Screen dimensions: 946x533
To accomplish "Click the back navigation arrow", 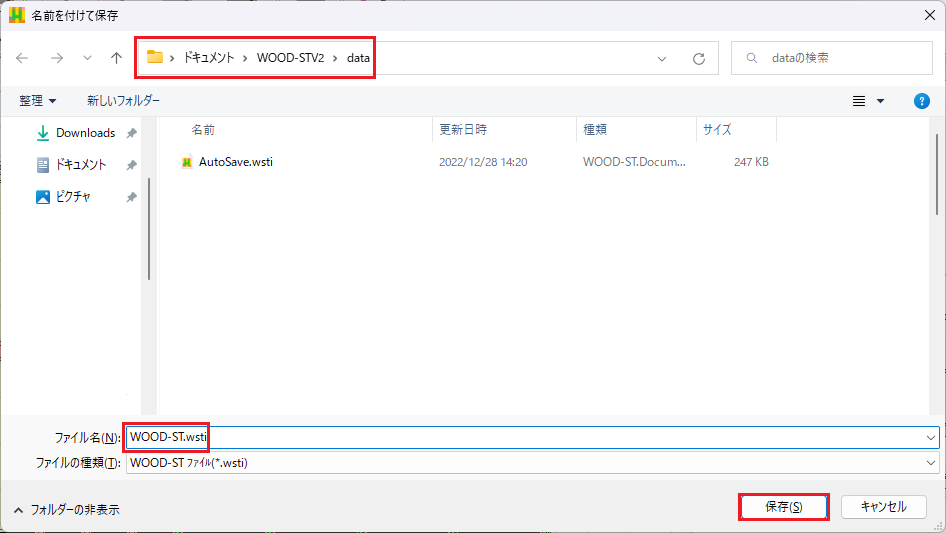I will (22, 58).
